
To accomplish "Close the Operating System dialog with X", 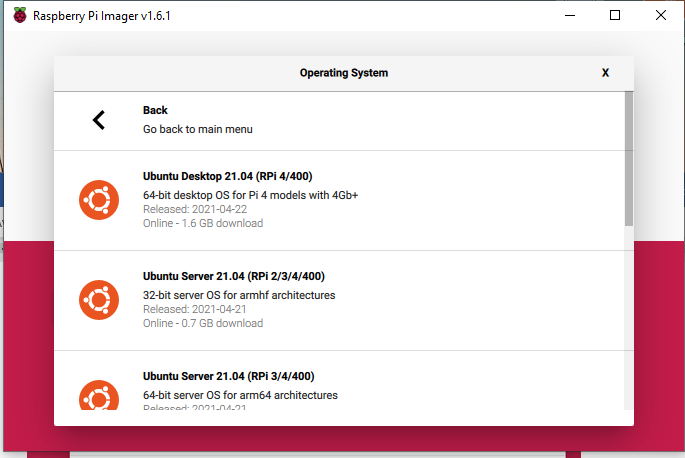I will [x=605, y=73].
